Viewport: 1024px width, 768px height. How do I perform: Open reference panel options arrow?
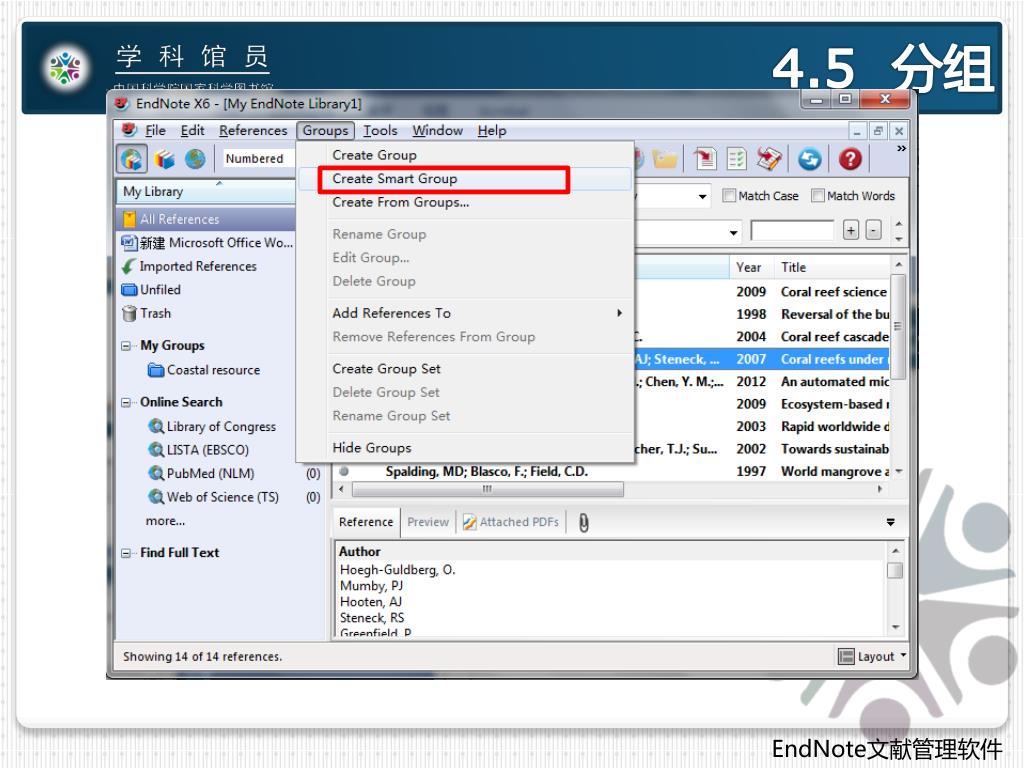tap(890, 522)
